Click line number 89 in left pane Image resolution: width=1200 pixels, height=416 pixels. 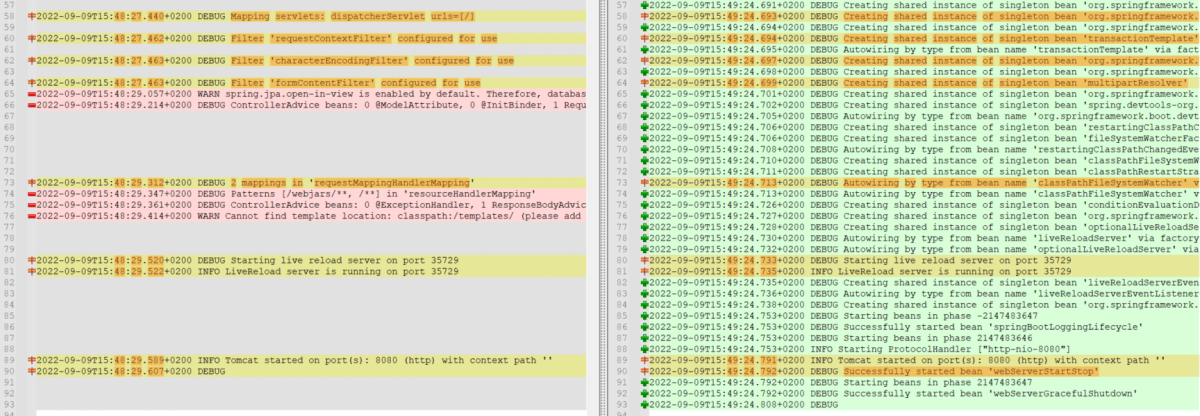coord(7,360)
